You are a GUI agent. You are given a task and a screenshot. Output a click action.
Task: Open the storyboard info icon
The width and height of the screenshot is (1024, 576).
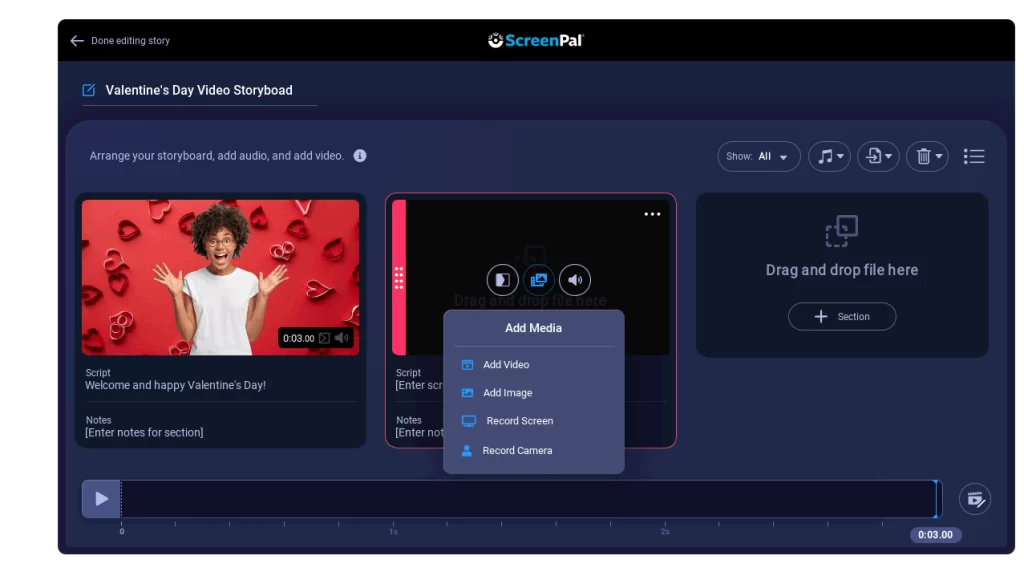click(360, 155)
